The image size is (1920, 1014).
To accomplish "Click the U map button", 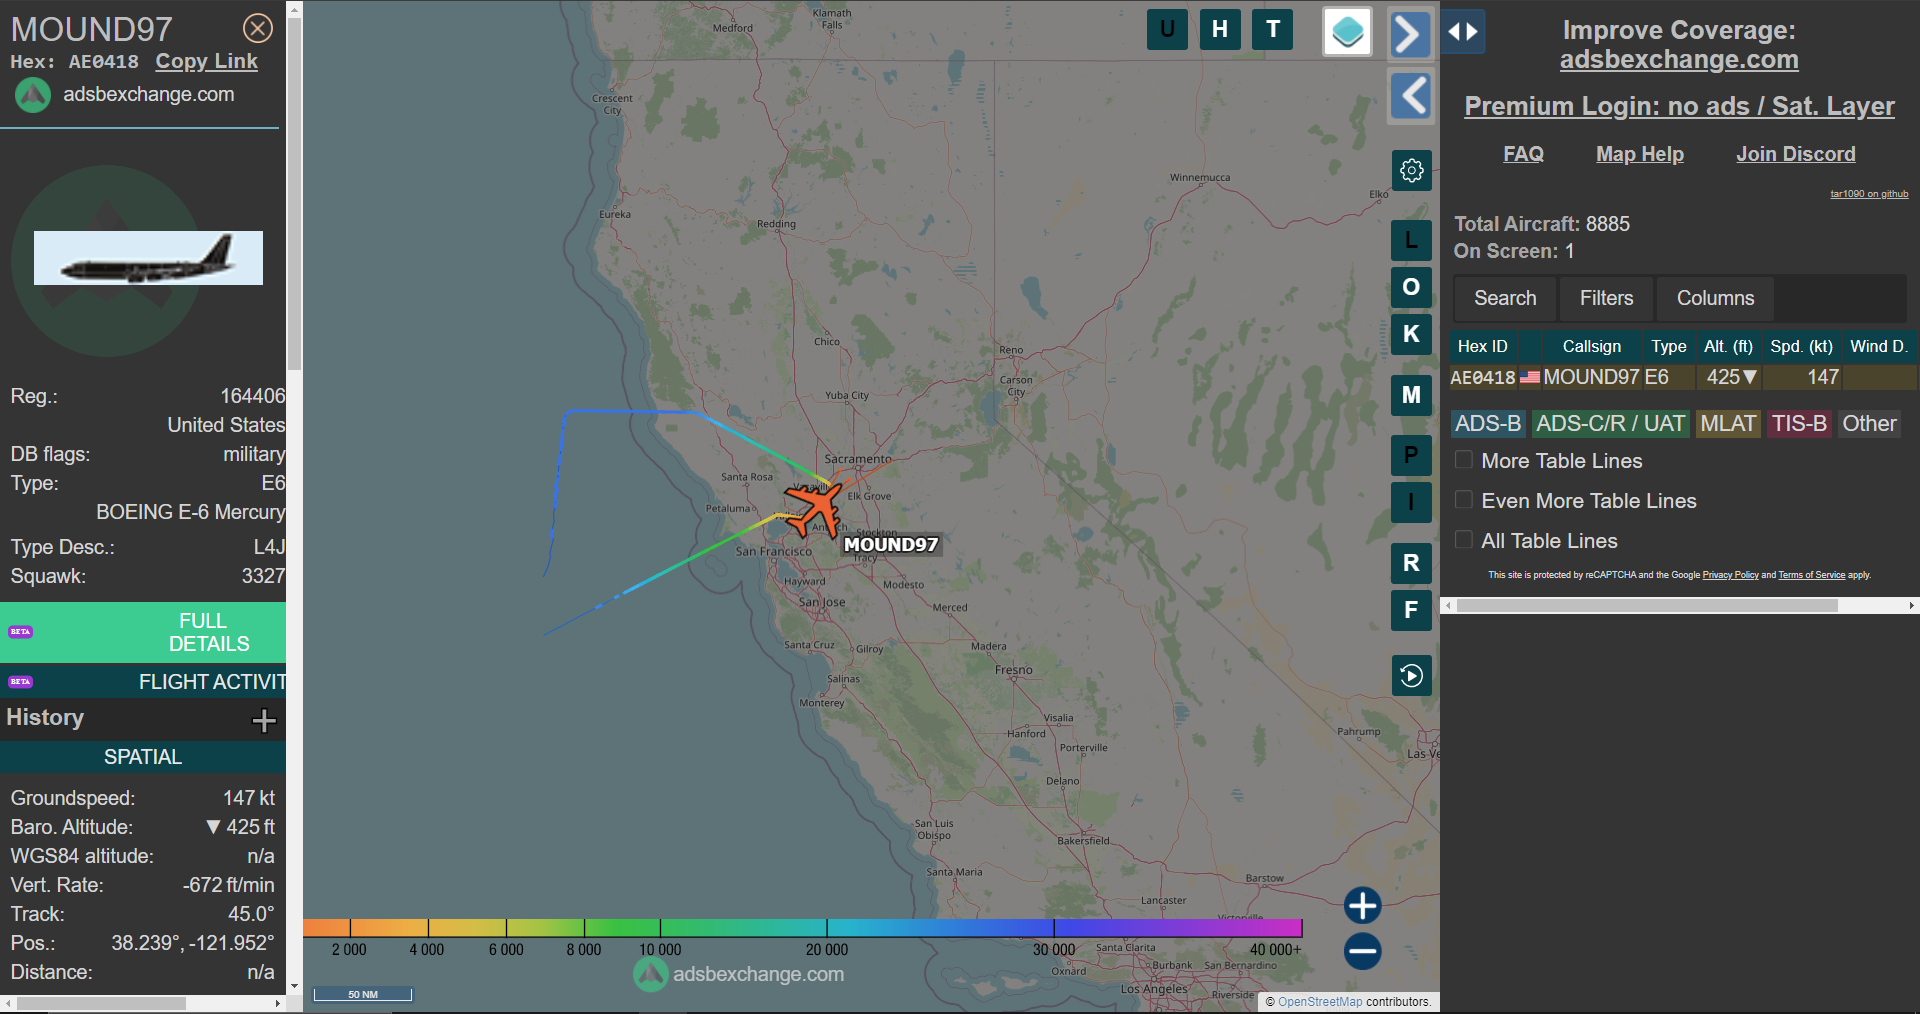I will tap(1167, 29).
